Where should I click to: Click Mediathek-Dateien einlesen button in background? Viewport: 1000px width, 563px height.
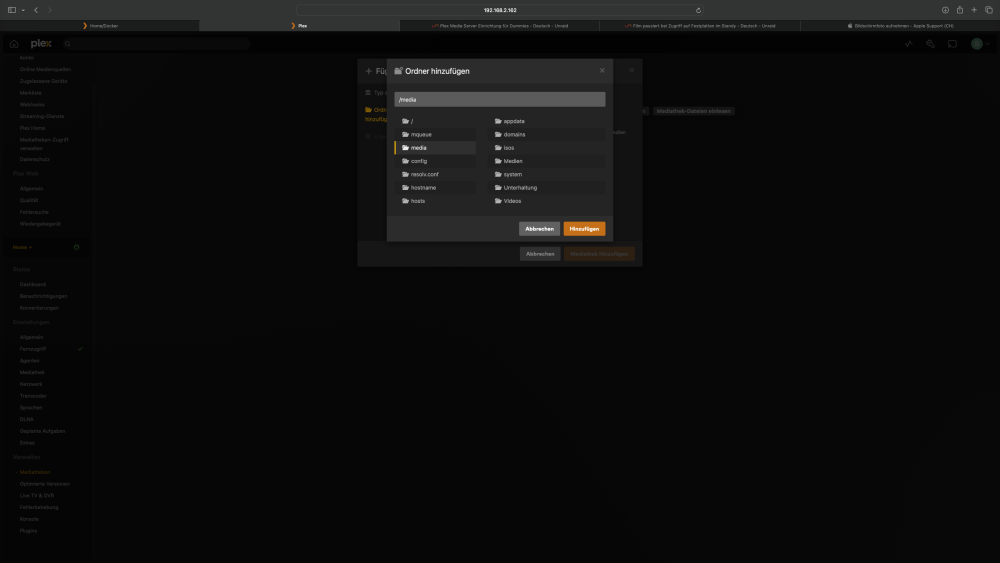(x=693, y=111)
